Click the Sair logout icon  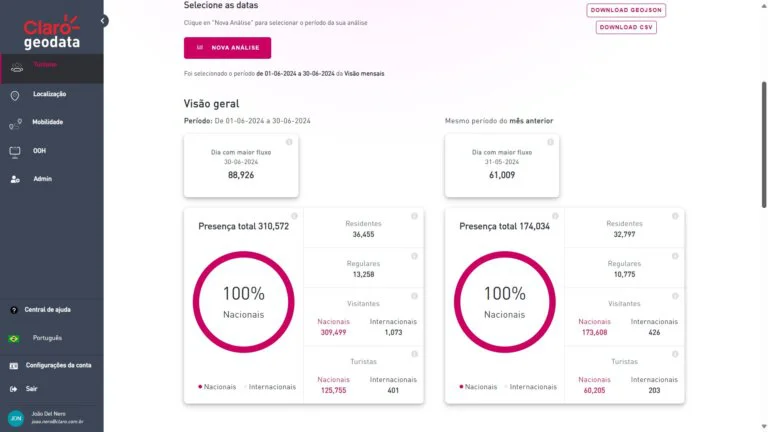(14, 388)
